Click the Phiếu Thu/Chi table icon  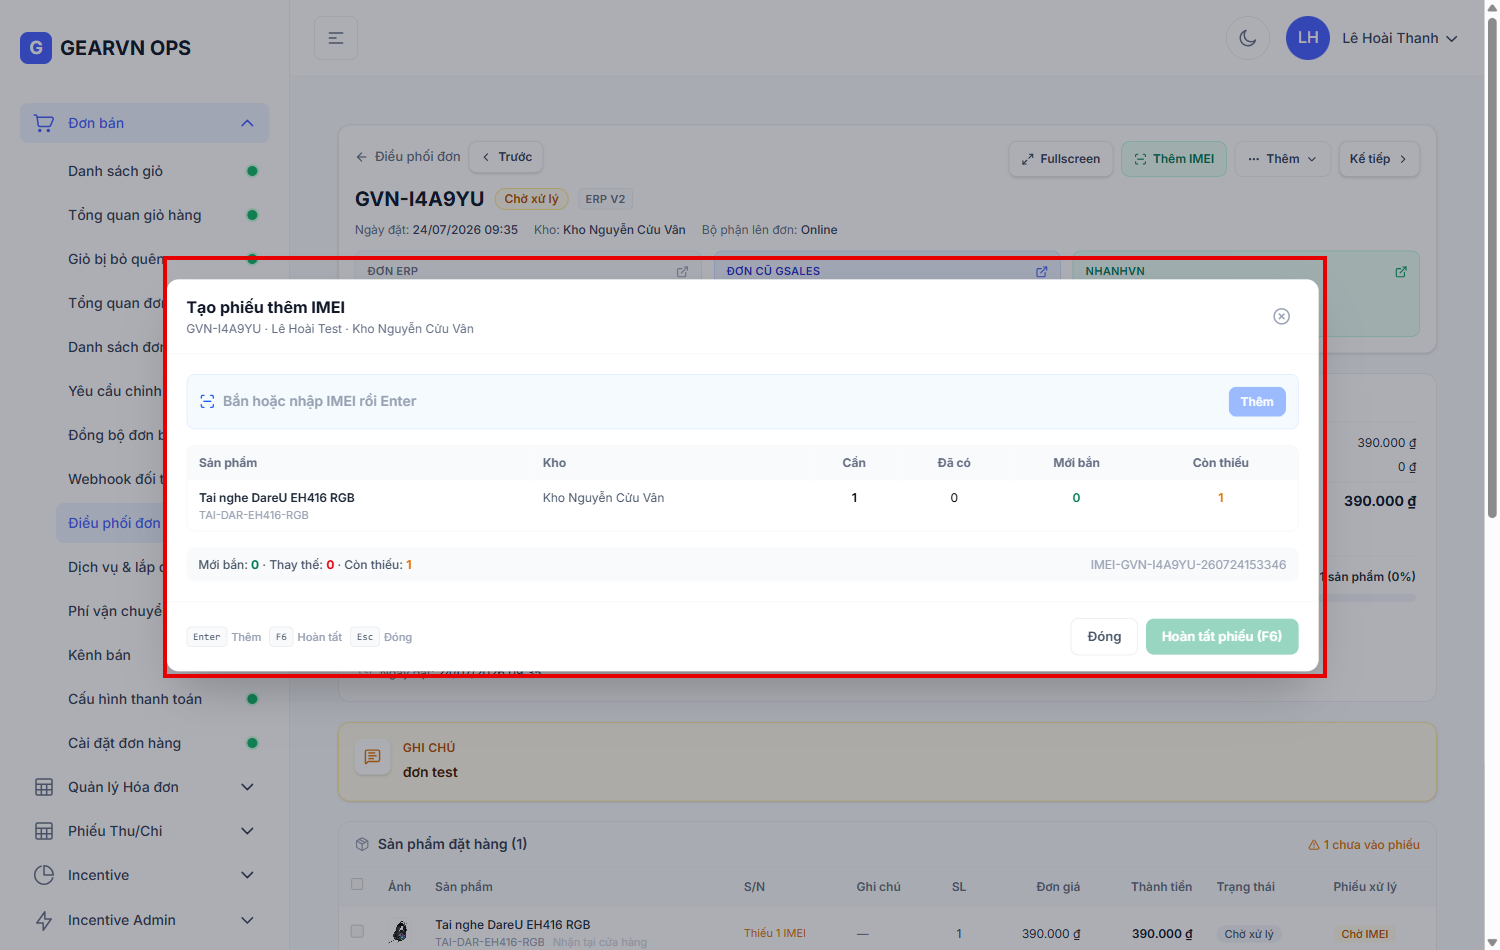44,831
